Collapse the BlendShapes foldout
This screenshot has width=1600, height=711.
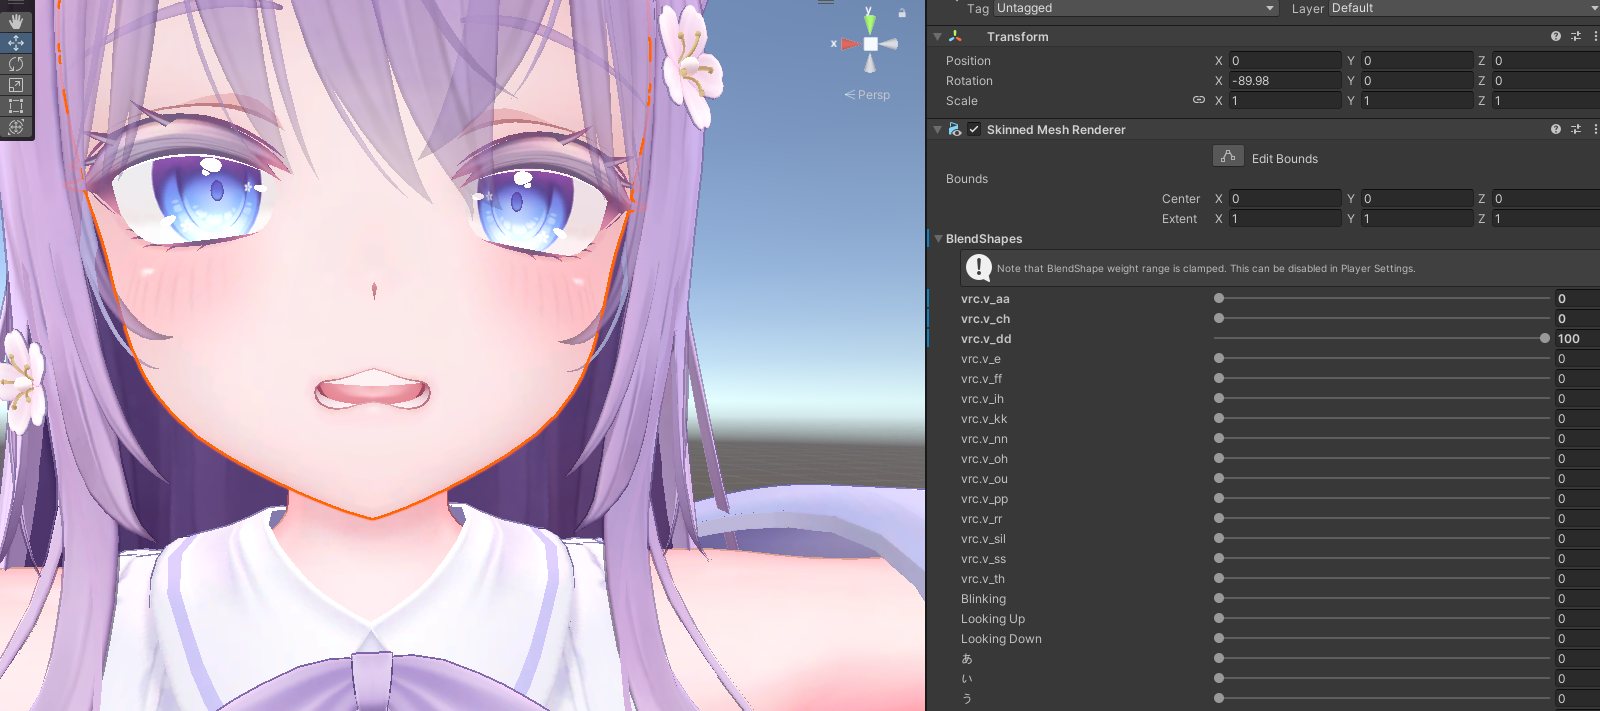(938, 239)
